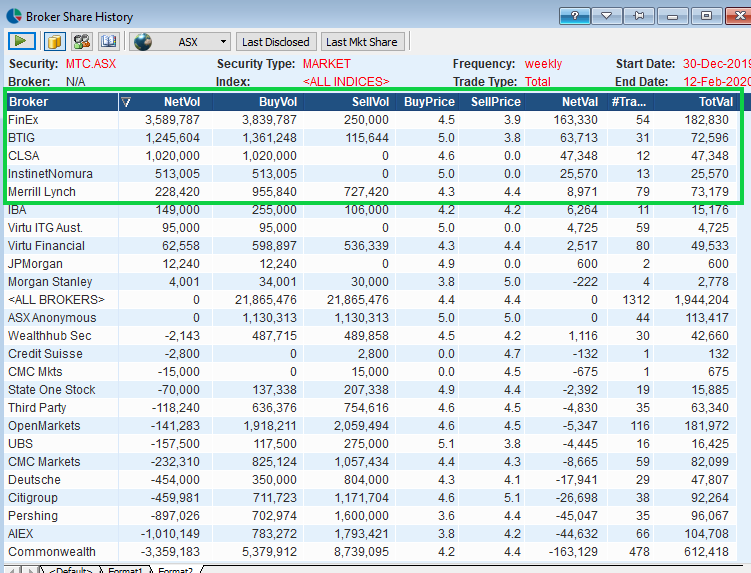Click the yellow stacked documents toolbar icon
751x573 pixels.
tap(55, 41)
